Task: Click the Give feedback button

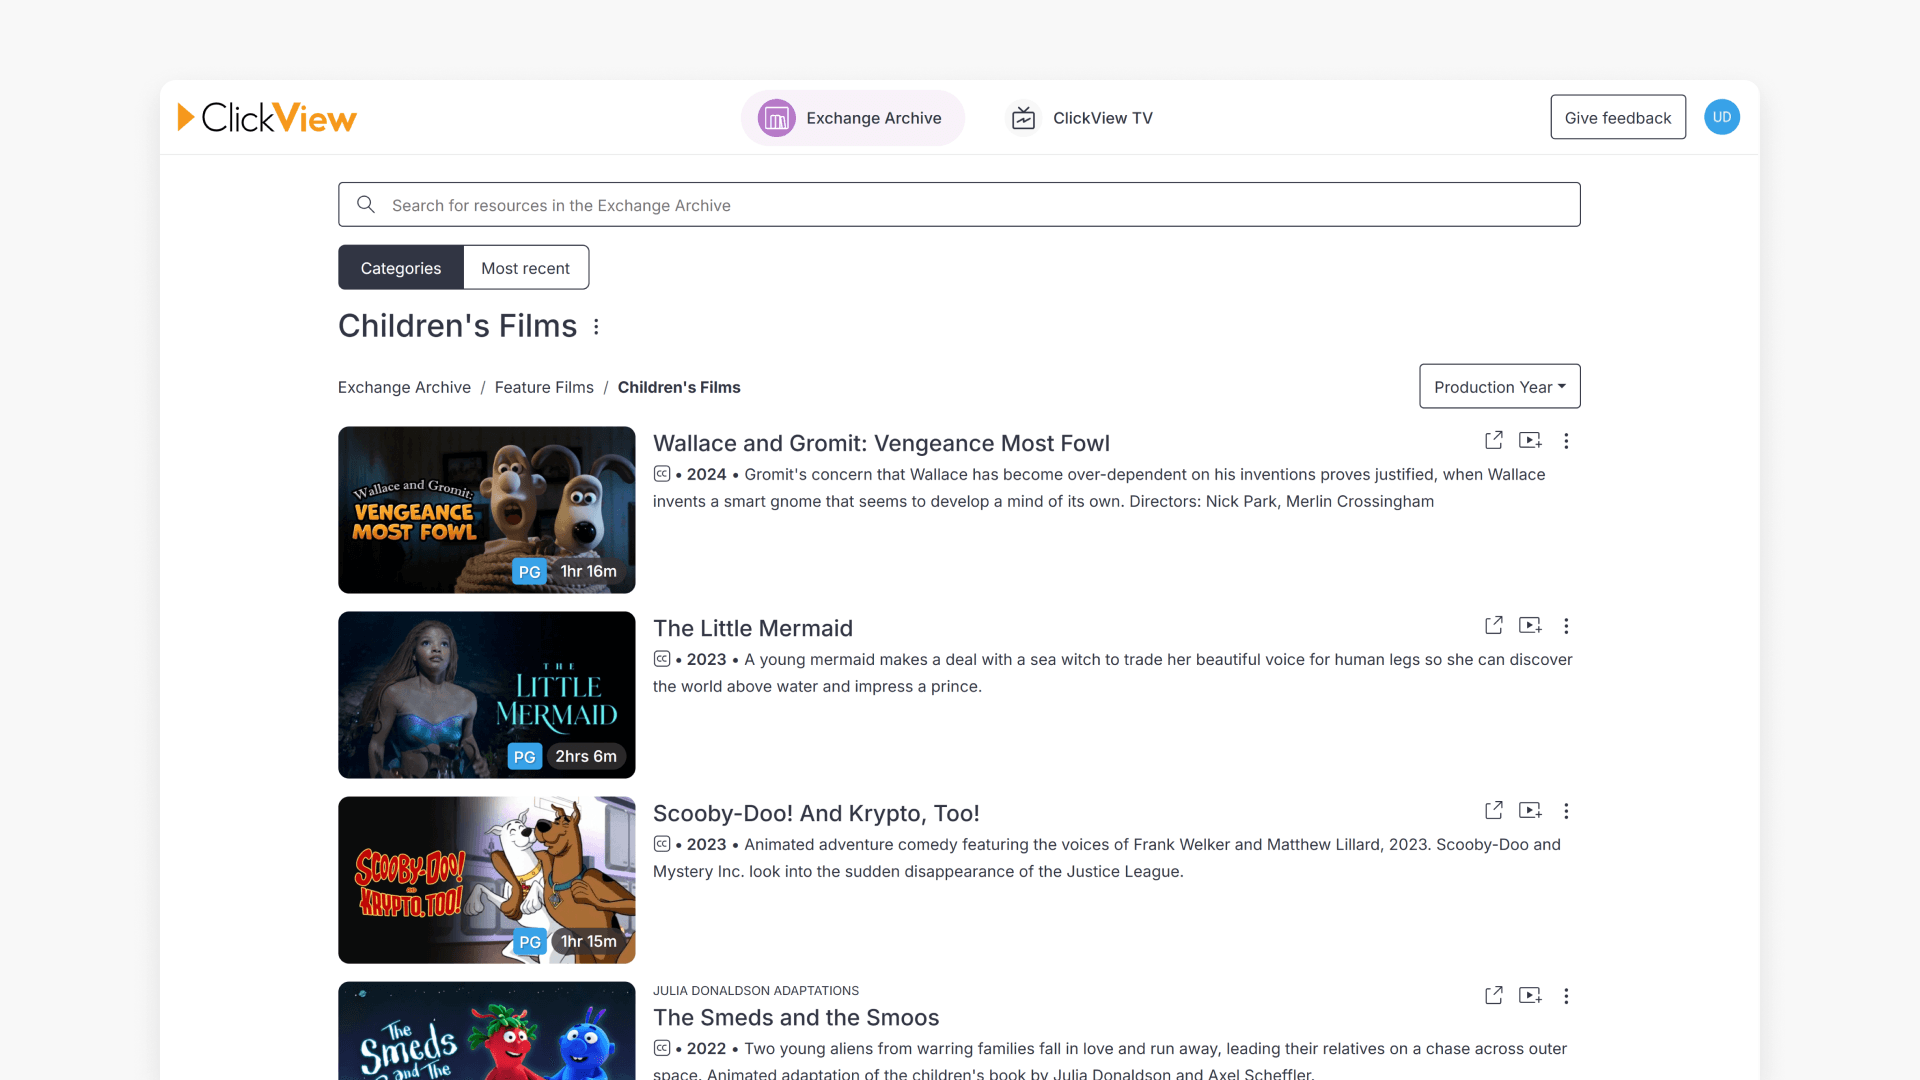Action: point(1617,118)
